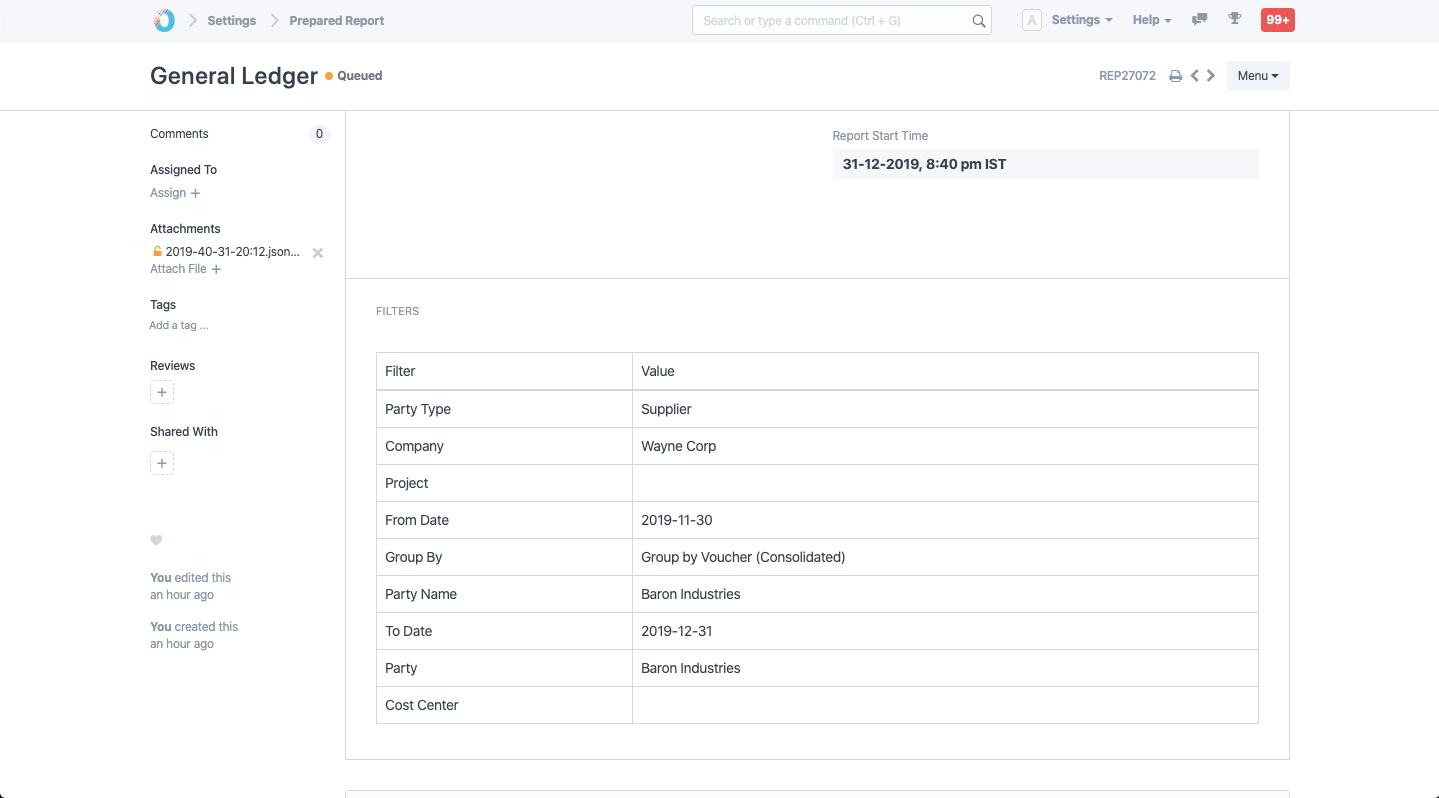Navigate to the previous report with the left chevron
This screenshot has width=1439, height=798.
[x=1193, y=75]
